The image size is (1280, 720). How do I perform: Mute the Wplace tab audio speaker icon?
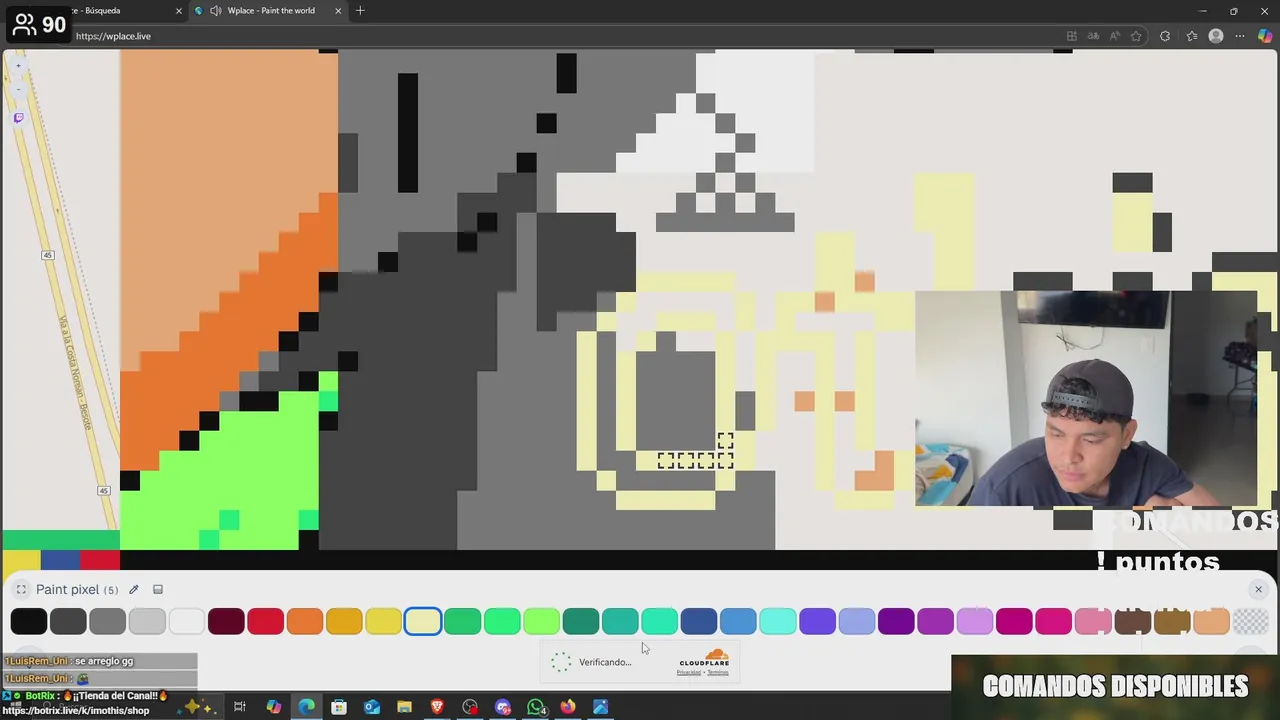pos(215,11)
